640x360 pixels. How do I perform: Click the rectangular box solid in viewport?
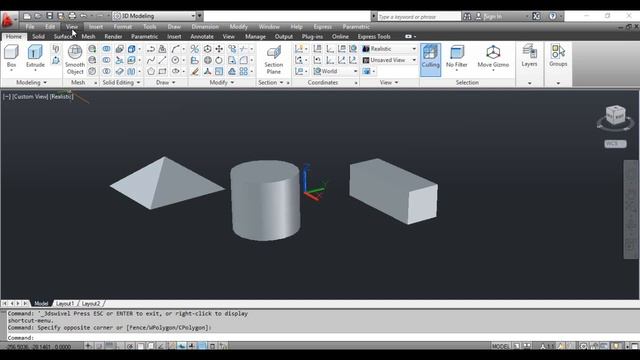pyautogui.click(x=393, y=191)
